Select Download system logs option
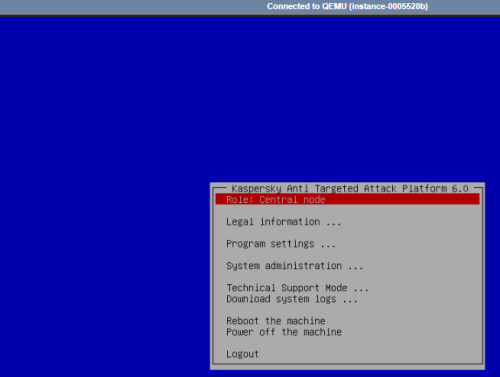 pyautogui.click(x=292, y=299)
